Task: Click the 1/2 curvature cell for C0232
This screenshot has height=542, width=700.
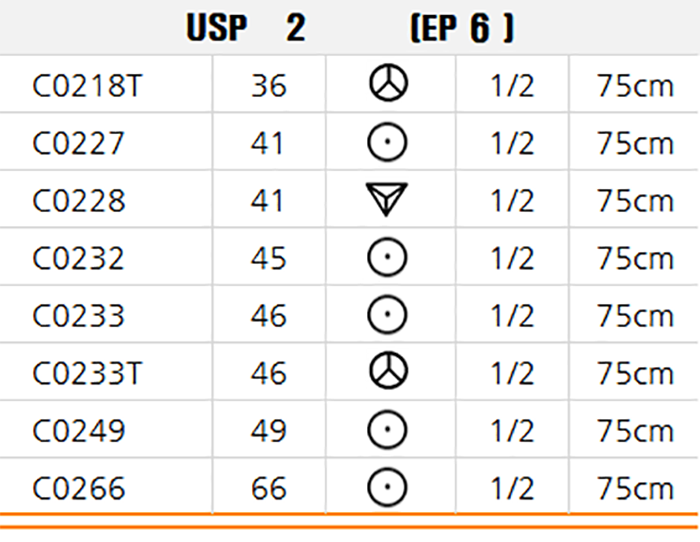Action: point(512,258)
